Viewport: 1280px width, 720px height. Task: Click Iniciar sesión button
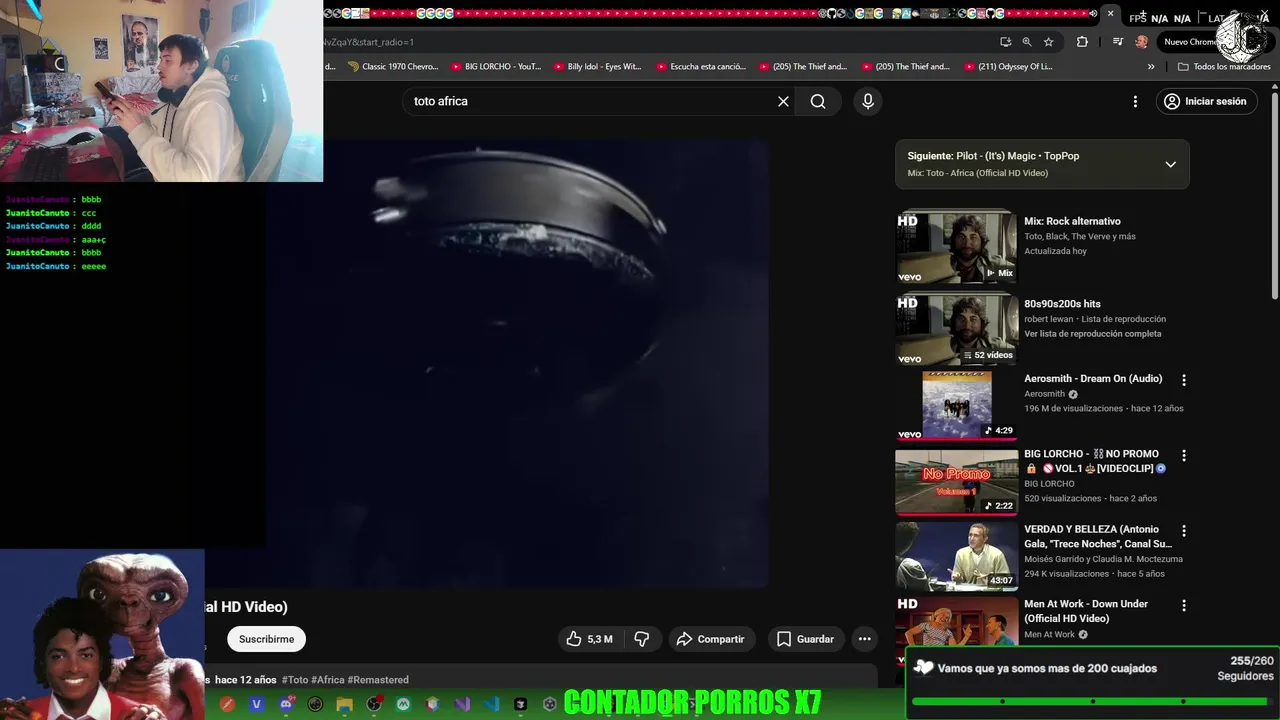coord(1205,101)
